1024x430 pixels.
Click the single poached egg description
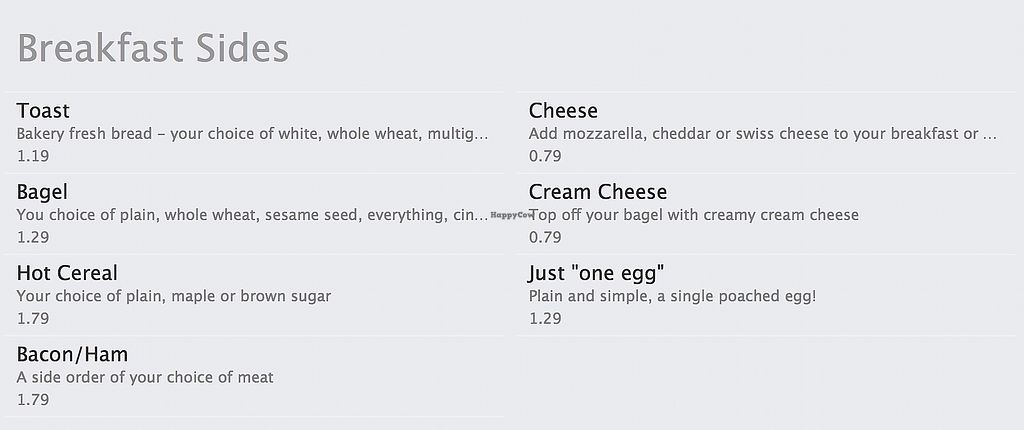click(672, 296)
